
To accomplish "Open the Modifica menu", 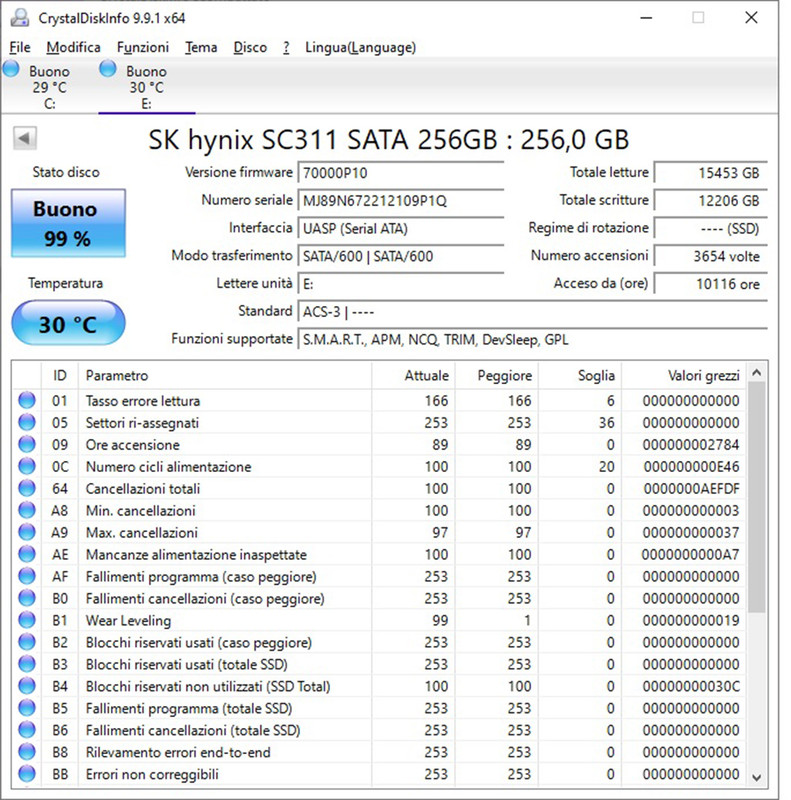I will 73,47.
